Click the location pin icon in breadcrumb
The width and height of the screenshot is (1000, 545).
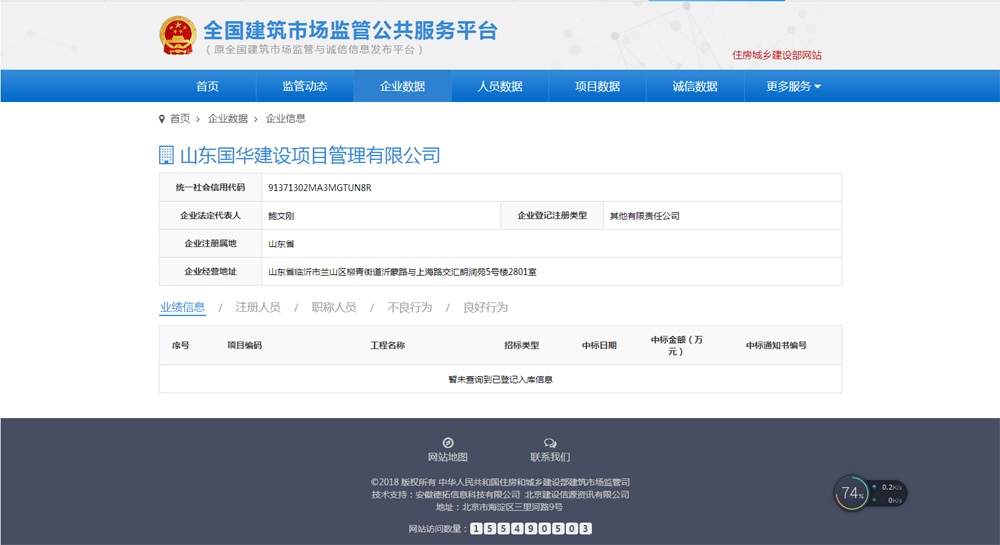coord(162,119)
